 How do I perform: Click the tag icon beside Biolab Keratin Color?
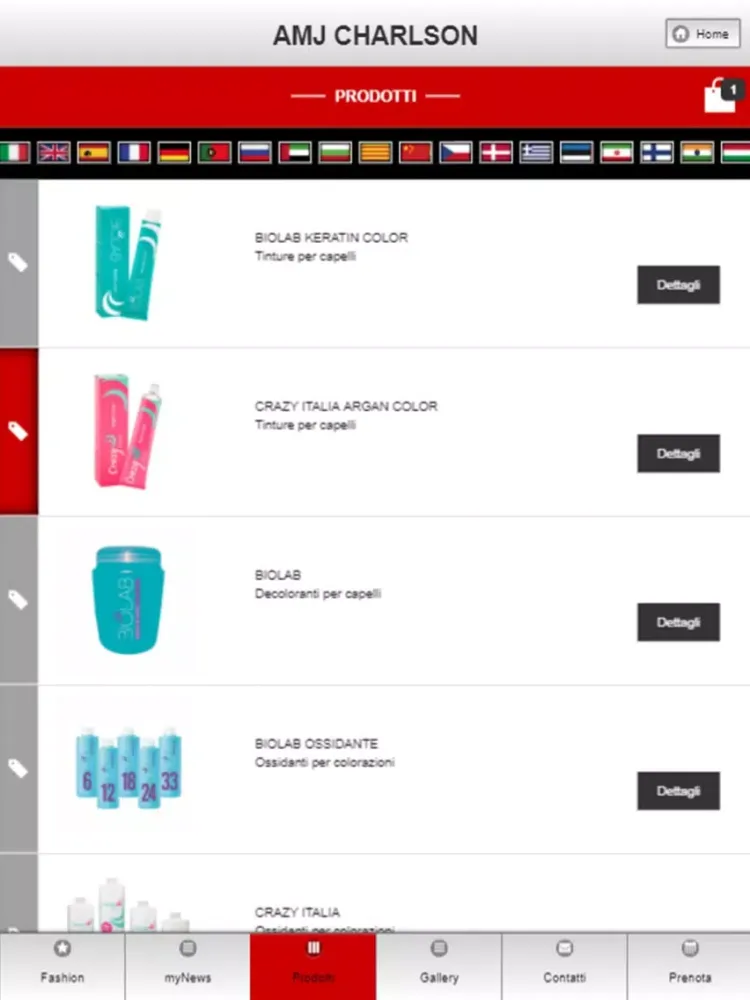pos(18,263)
